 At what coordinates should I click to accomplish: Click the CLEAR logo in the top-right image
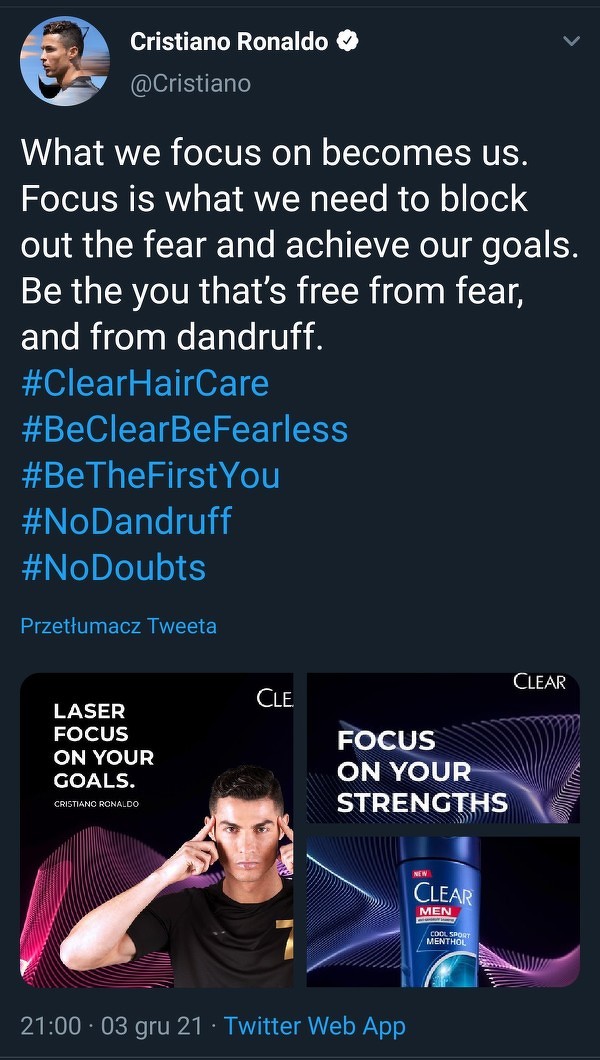540,683
